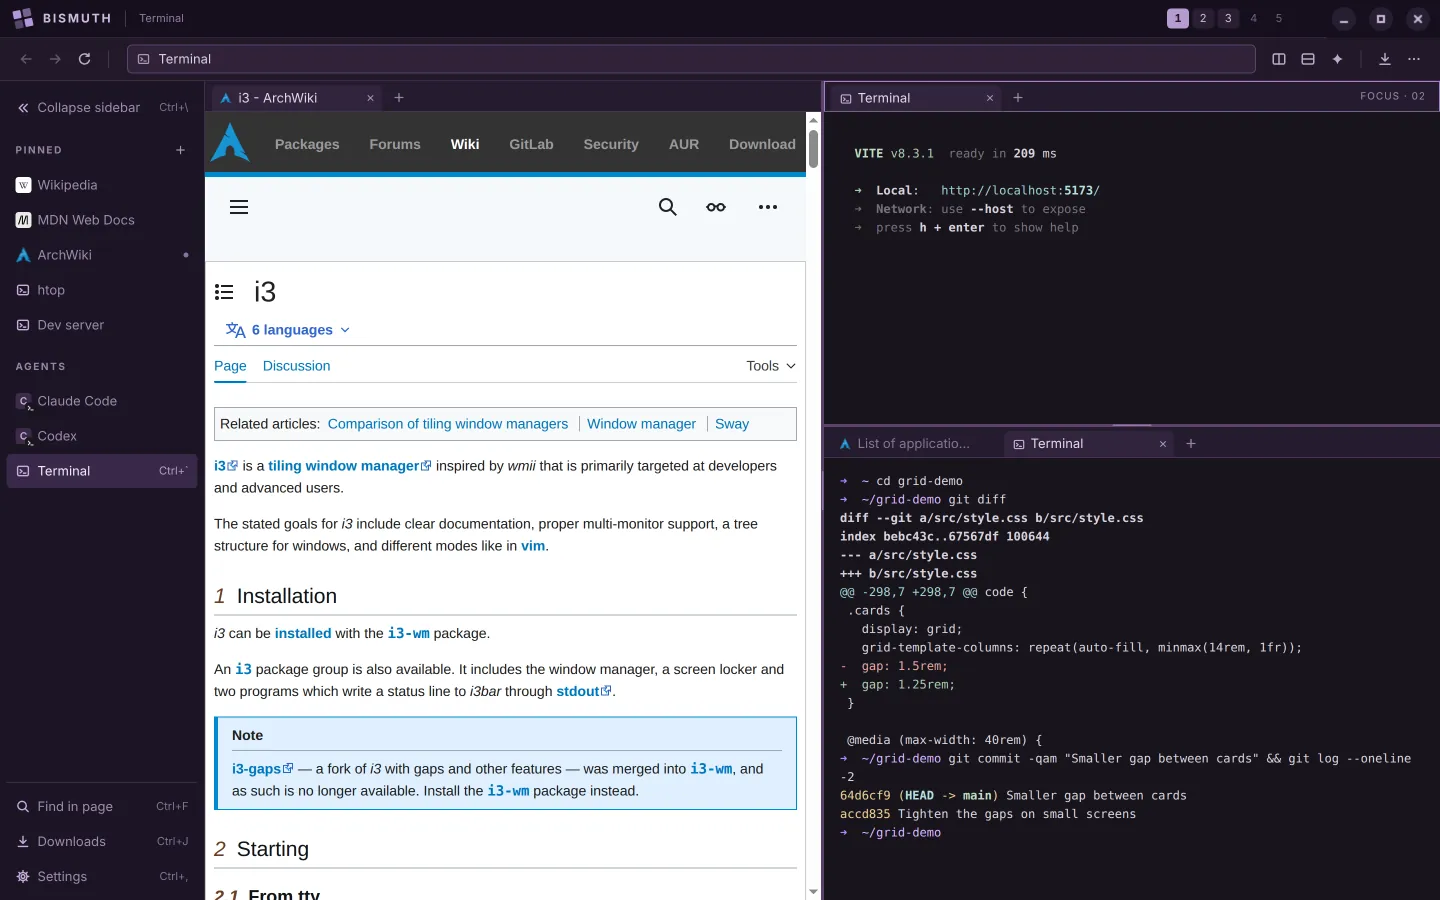
Task: Open the AUR menu item
Action: point(684,144)
